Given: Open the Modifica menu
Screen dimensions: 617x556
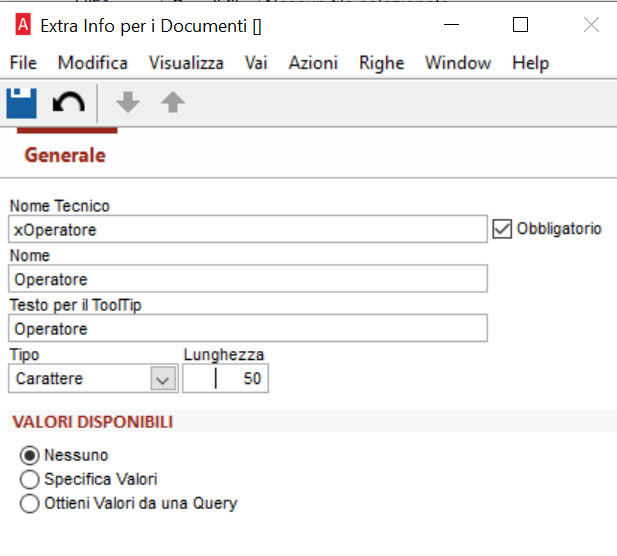Looking at the screenshot, I should point(93,63).
